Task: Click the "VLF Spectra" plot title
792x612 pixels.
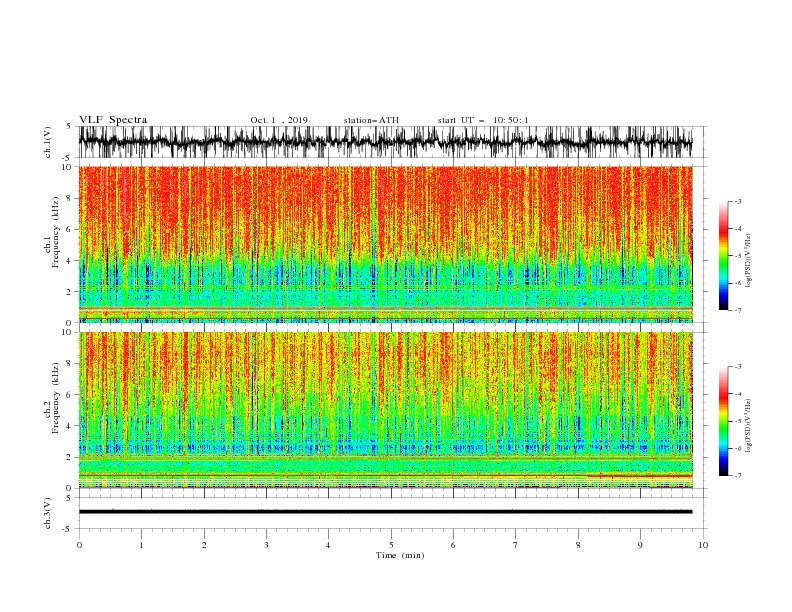Action: tap(113, 120)
